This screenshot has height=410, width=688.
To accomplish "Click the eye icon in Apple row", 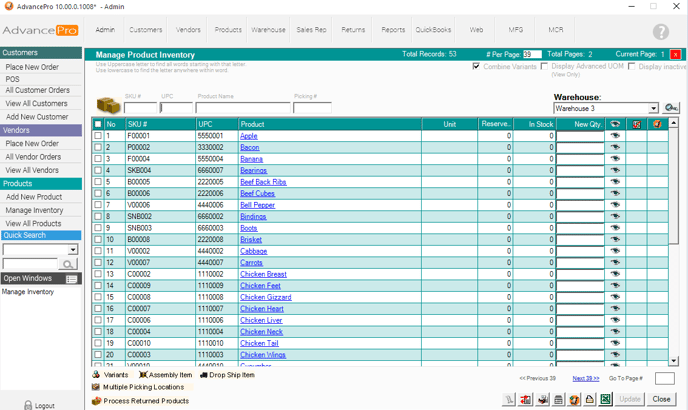I will (x=615, y=136).
